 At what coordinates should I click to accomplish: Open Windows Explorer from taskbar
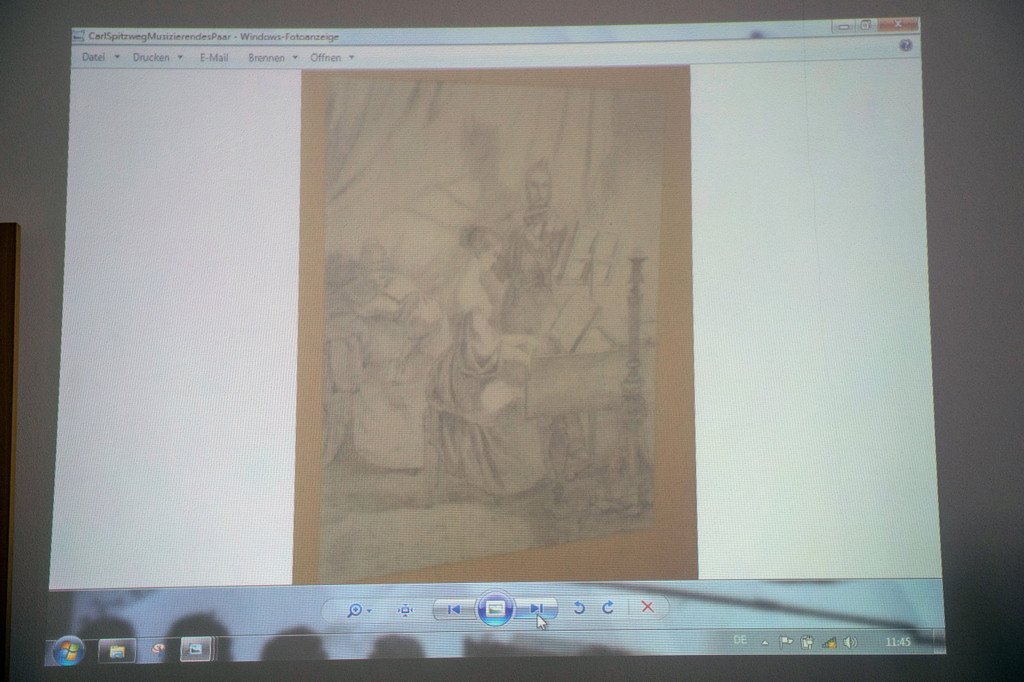click(x=117, y=651)
